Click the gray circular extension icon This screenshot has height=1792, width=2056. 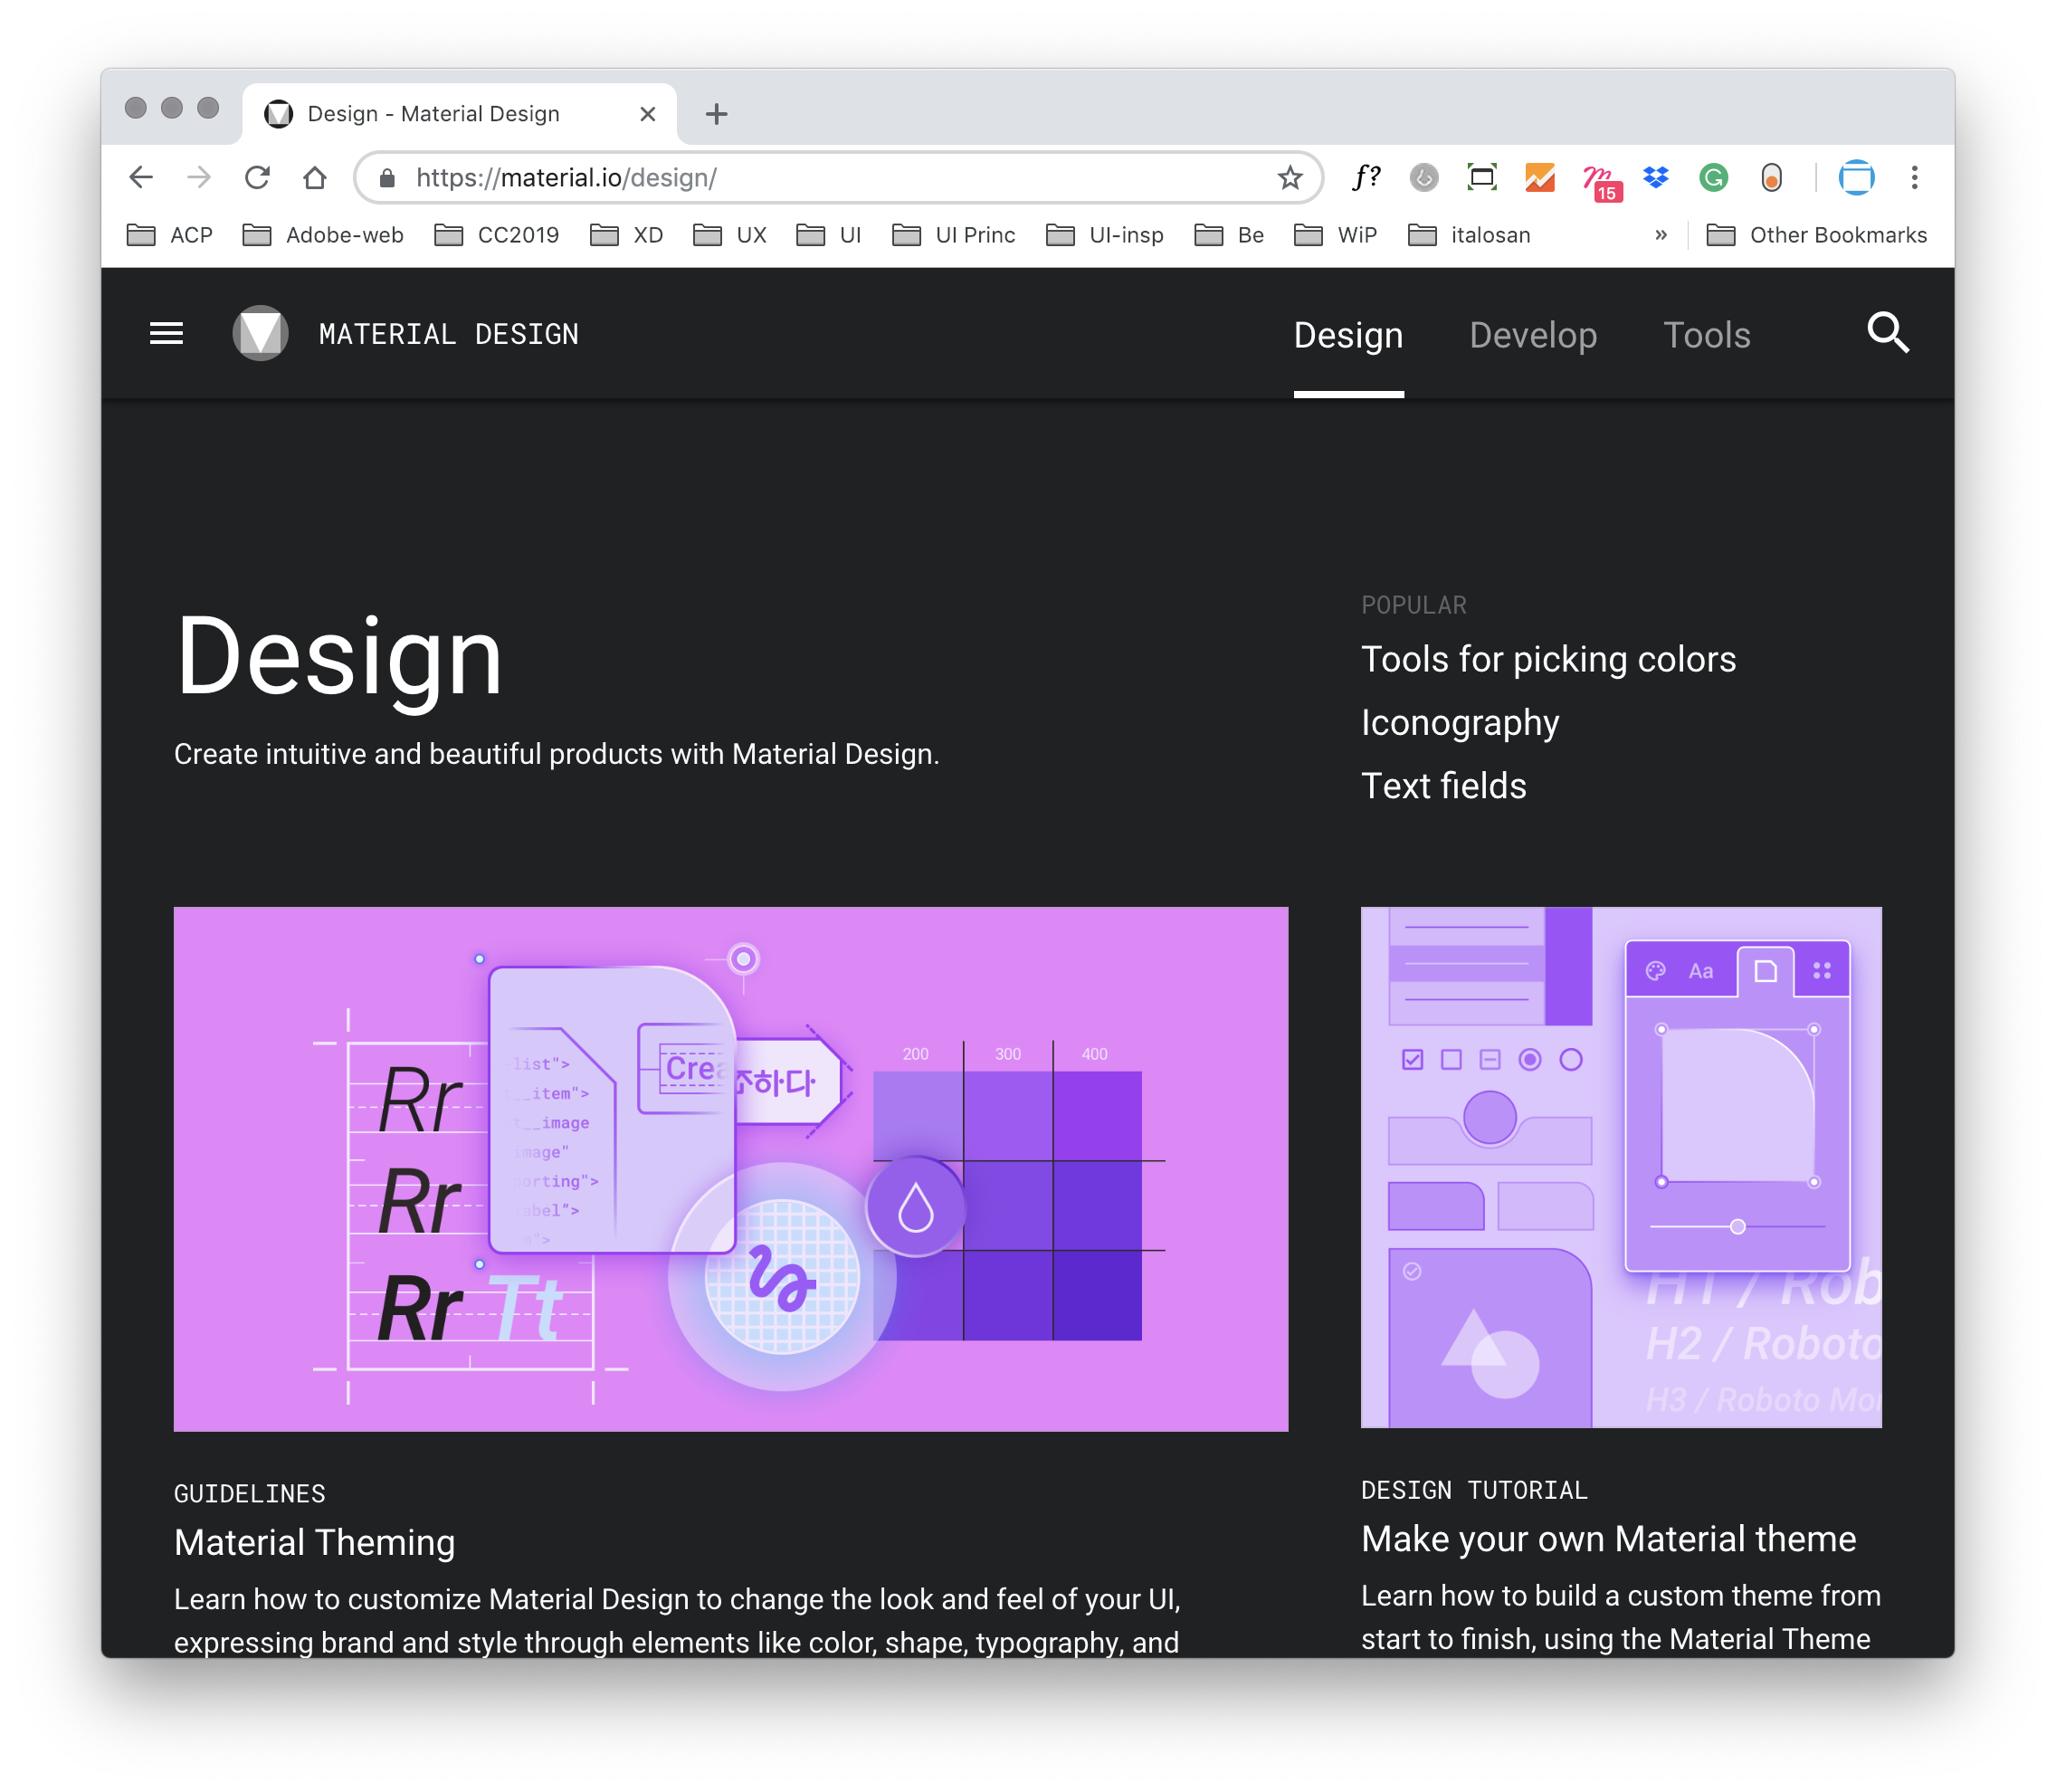click(1424, 178)
